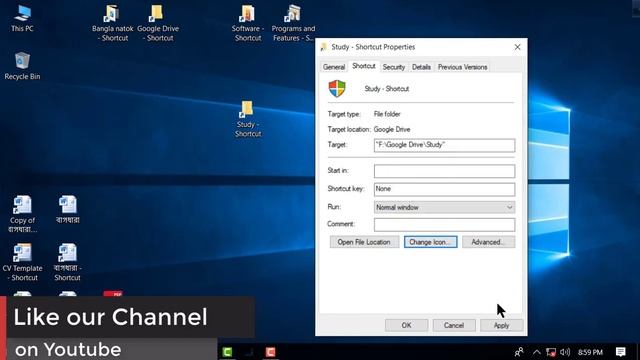Select the Study shortcut on the desktop
640x360 pixels.
click(247, 119)
